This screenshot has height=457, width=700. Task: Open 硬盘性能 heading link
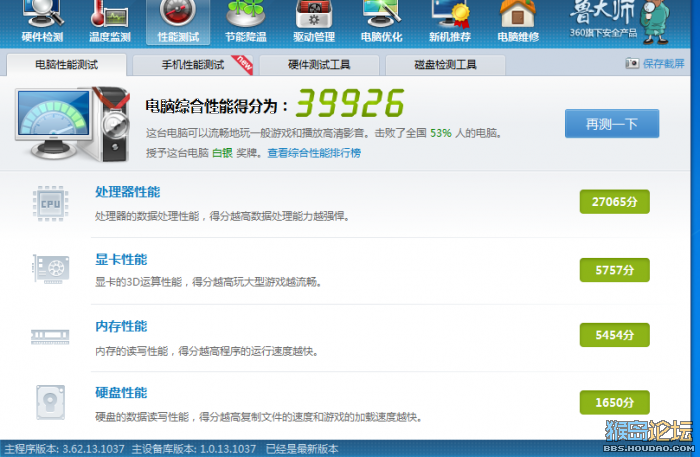pos(121,393)
